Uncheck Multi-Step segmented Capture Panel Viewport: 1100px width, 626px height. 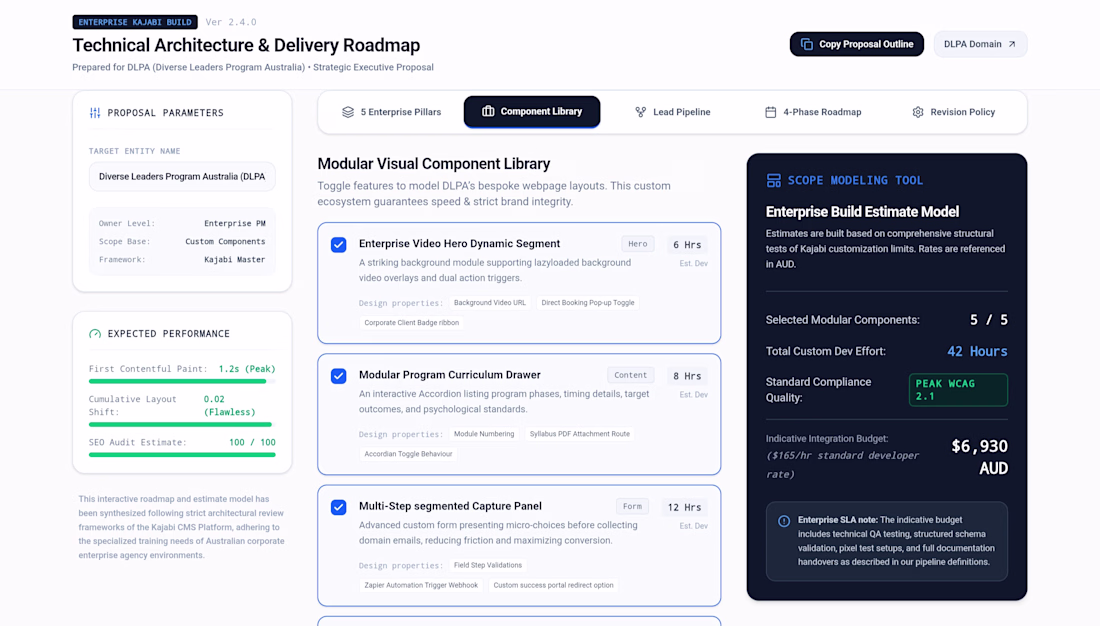(338, 507)
